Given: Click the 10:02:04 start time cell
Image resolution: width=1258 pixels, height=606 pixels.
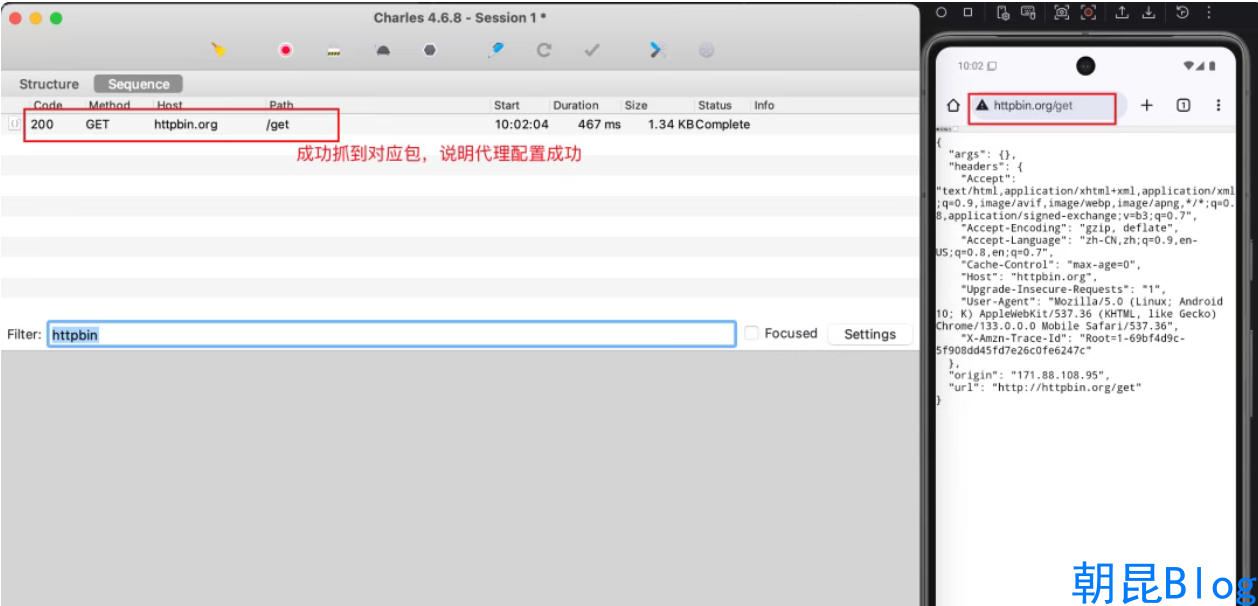Looking at the screenshot, I should click(x=522, y=125).
